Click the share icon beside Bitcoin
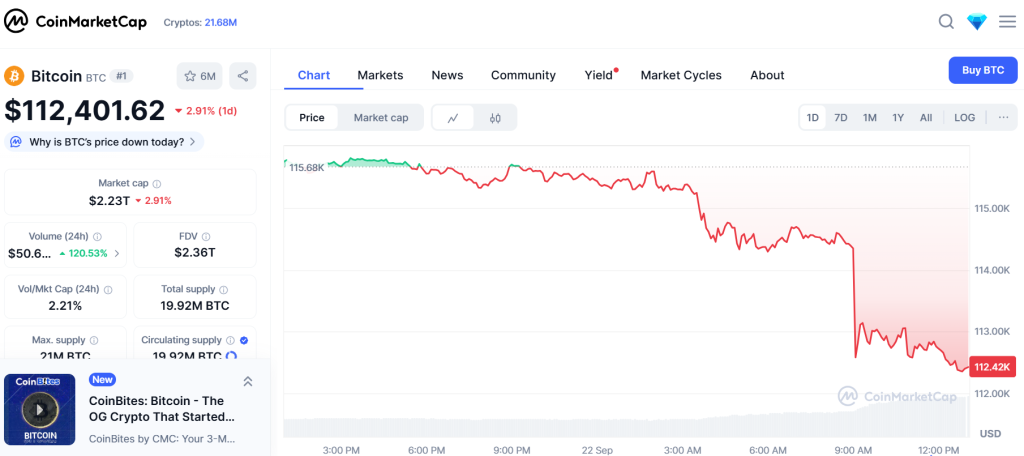Screen dimensions: 1024x456 (243, 76)
